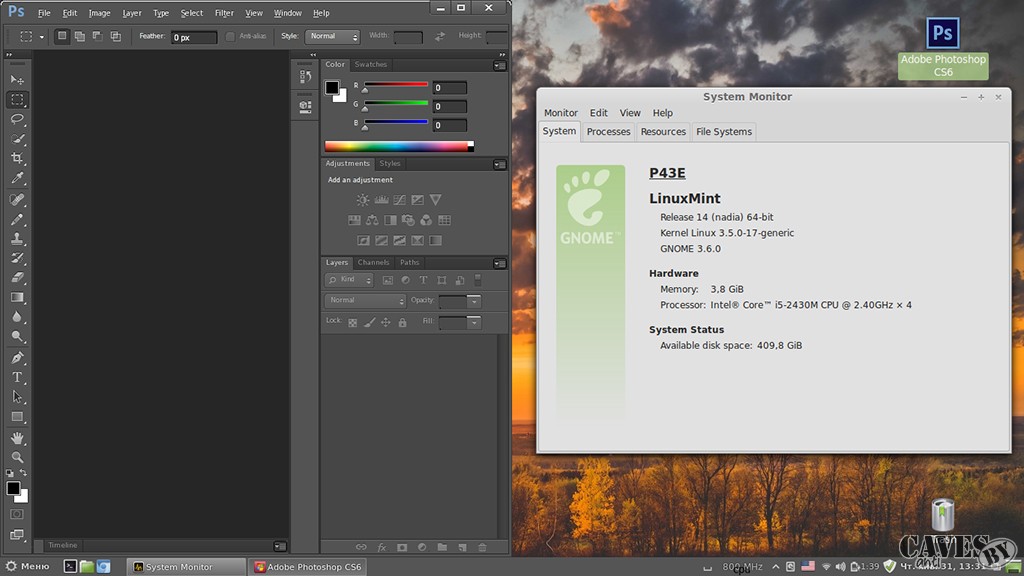This screenshot has height=576, width=1024.
Task: Expand the Fill slider dropdown
Action: 474,323
